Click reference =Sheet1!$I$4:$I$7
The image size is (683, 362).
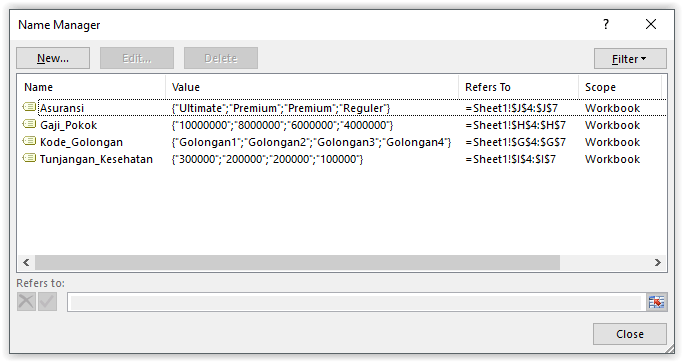(x=511, y=159)
